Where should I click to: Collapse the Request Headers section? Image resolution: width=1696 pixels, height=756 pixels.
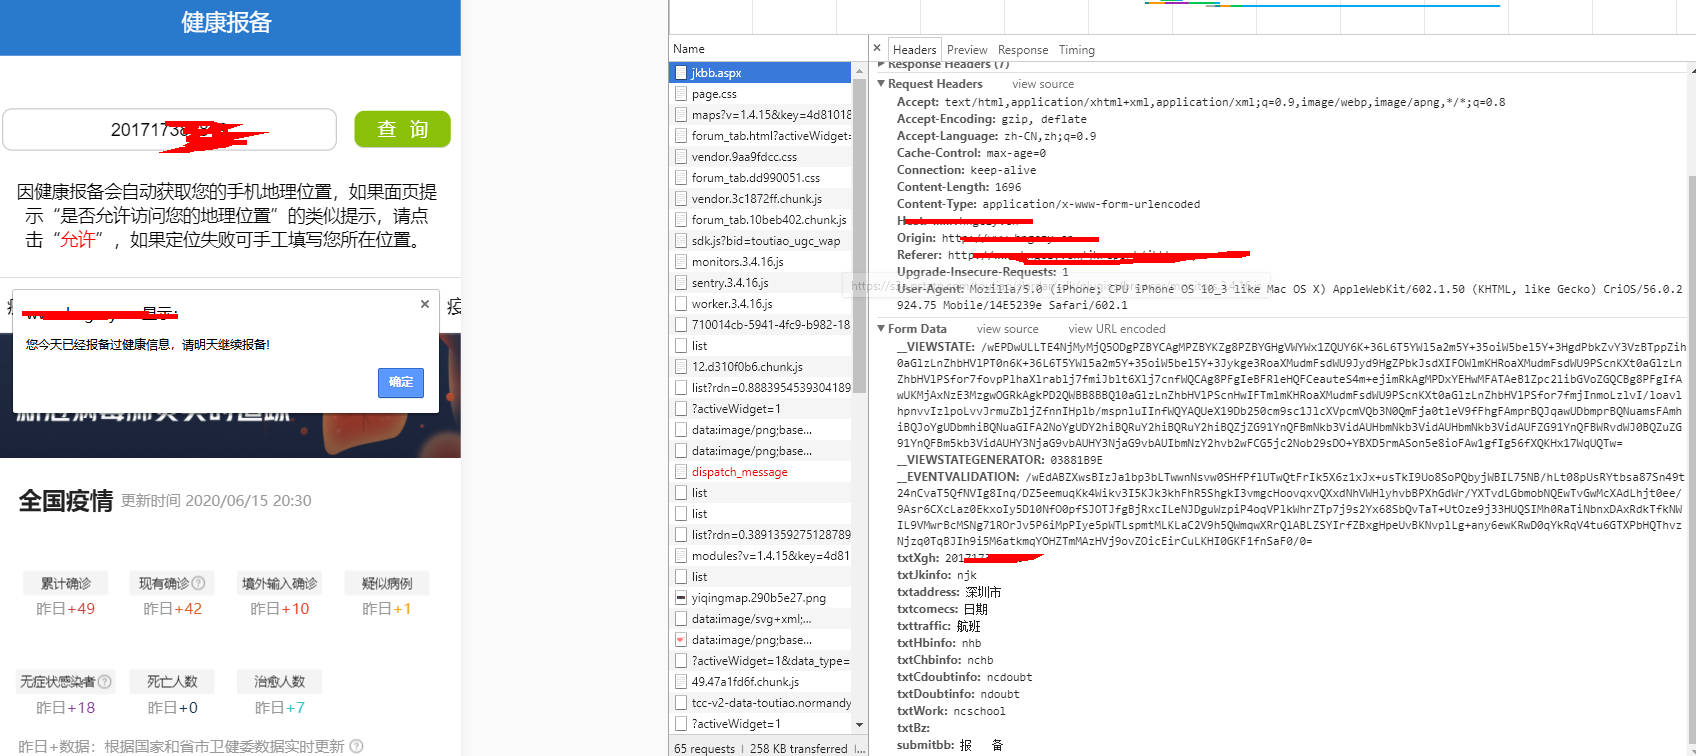881,84
